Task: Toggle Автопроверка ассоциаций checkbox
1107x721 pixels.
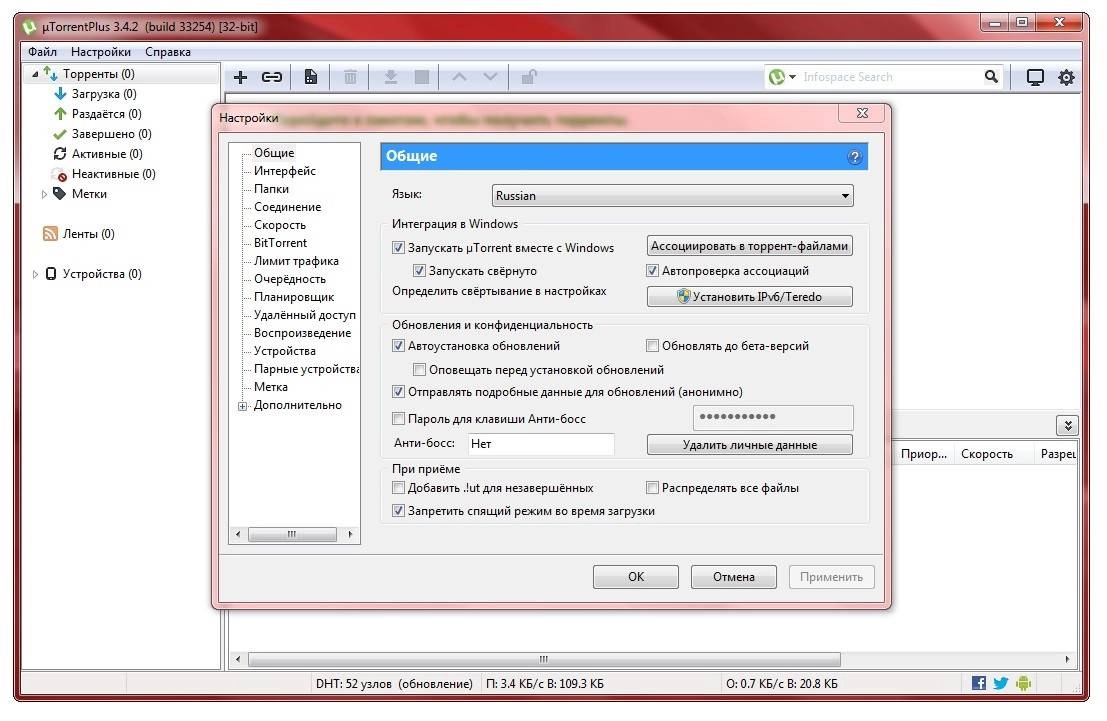Action: point(652,270)
